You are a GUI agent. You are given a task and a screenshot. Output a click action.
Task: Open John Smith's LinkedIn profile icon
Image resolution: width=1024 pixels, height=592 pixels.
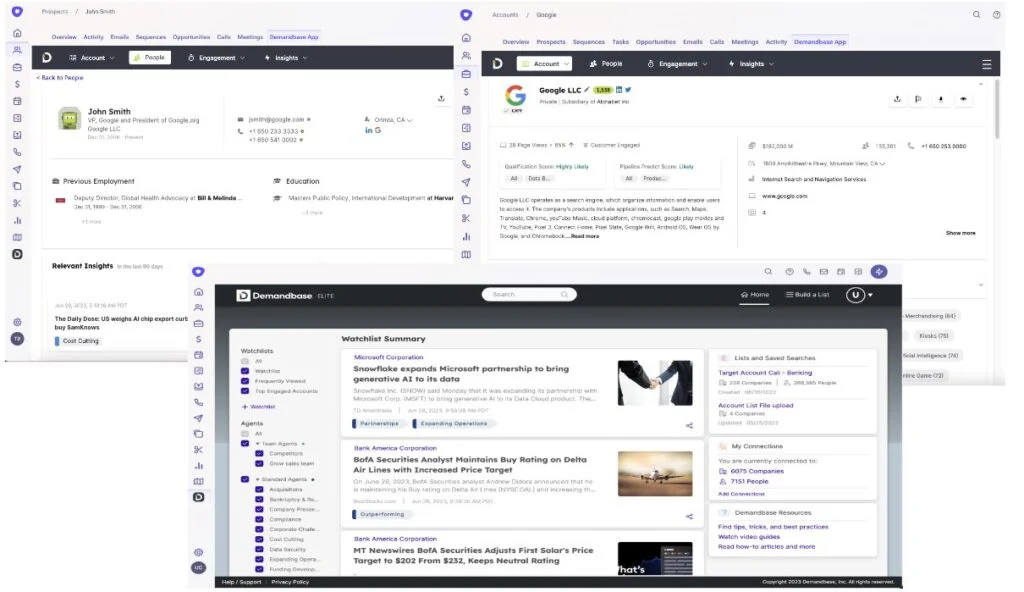tap(368, 130)
